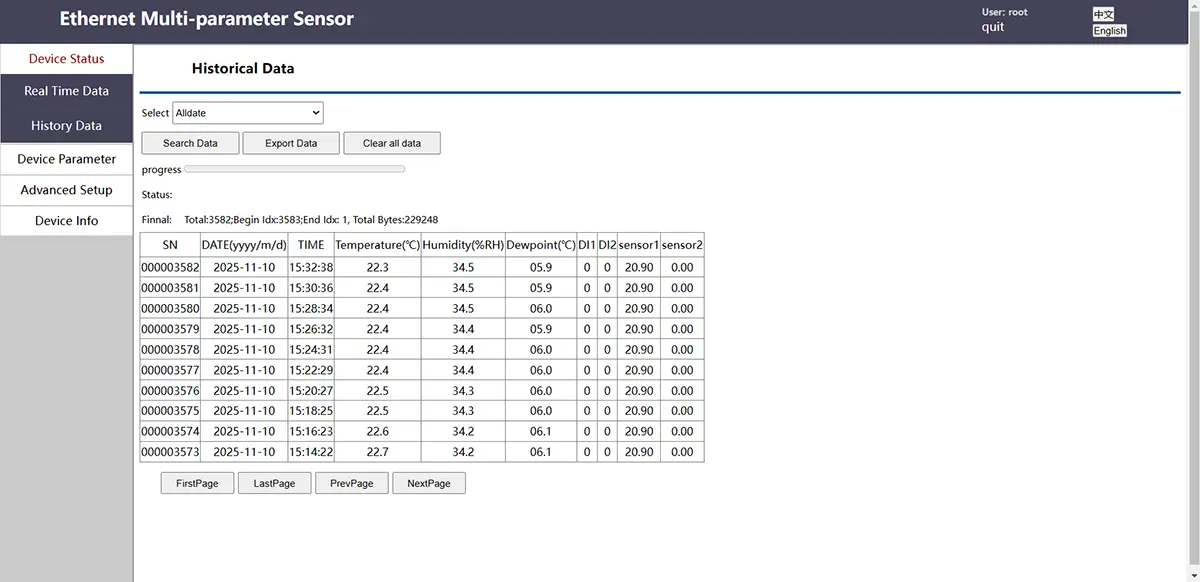Click the Dewpoint(℃) column header
The width and height of the screenshot is (1200, 582).
click(541, 245)
